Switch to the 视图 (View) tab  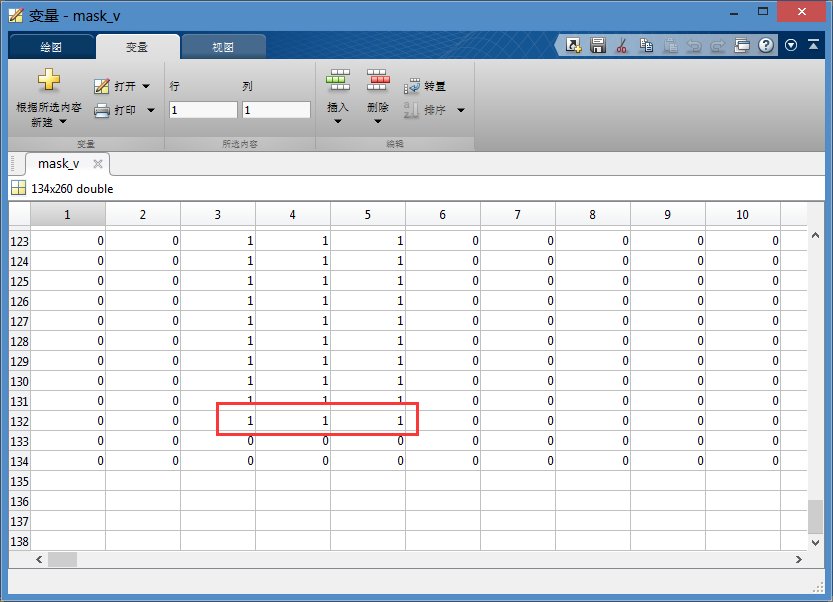click(223, 47)
